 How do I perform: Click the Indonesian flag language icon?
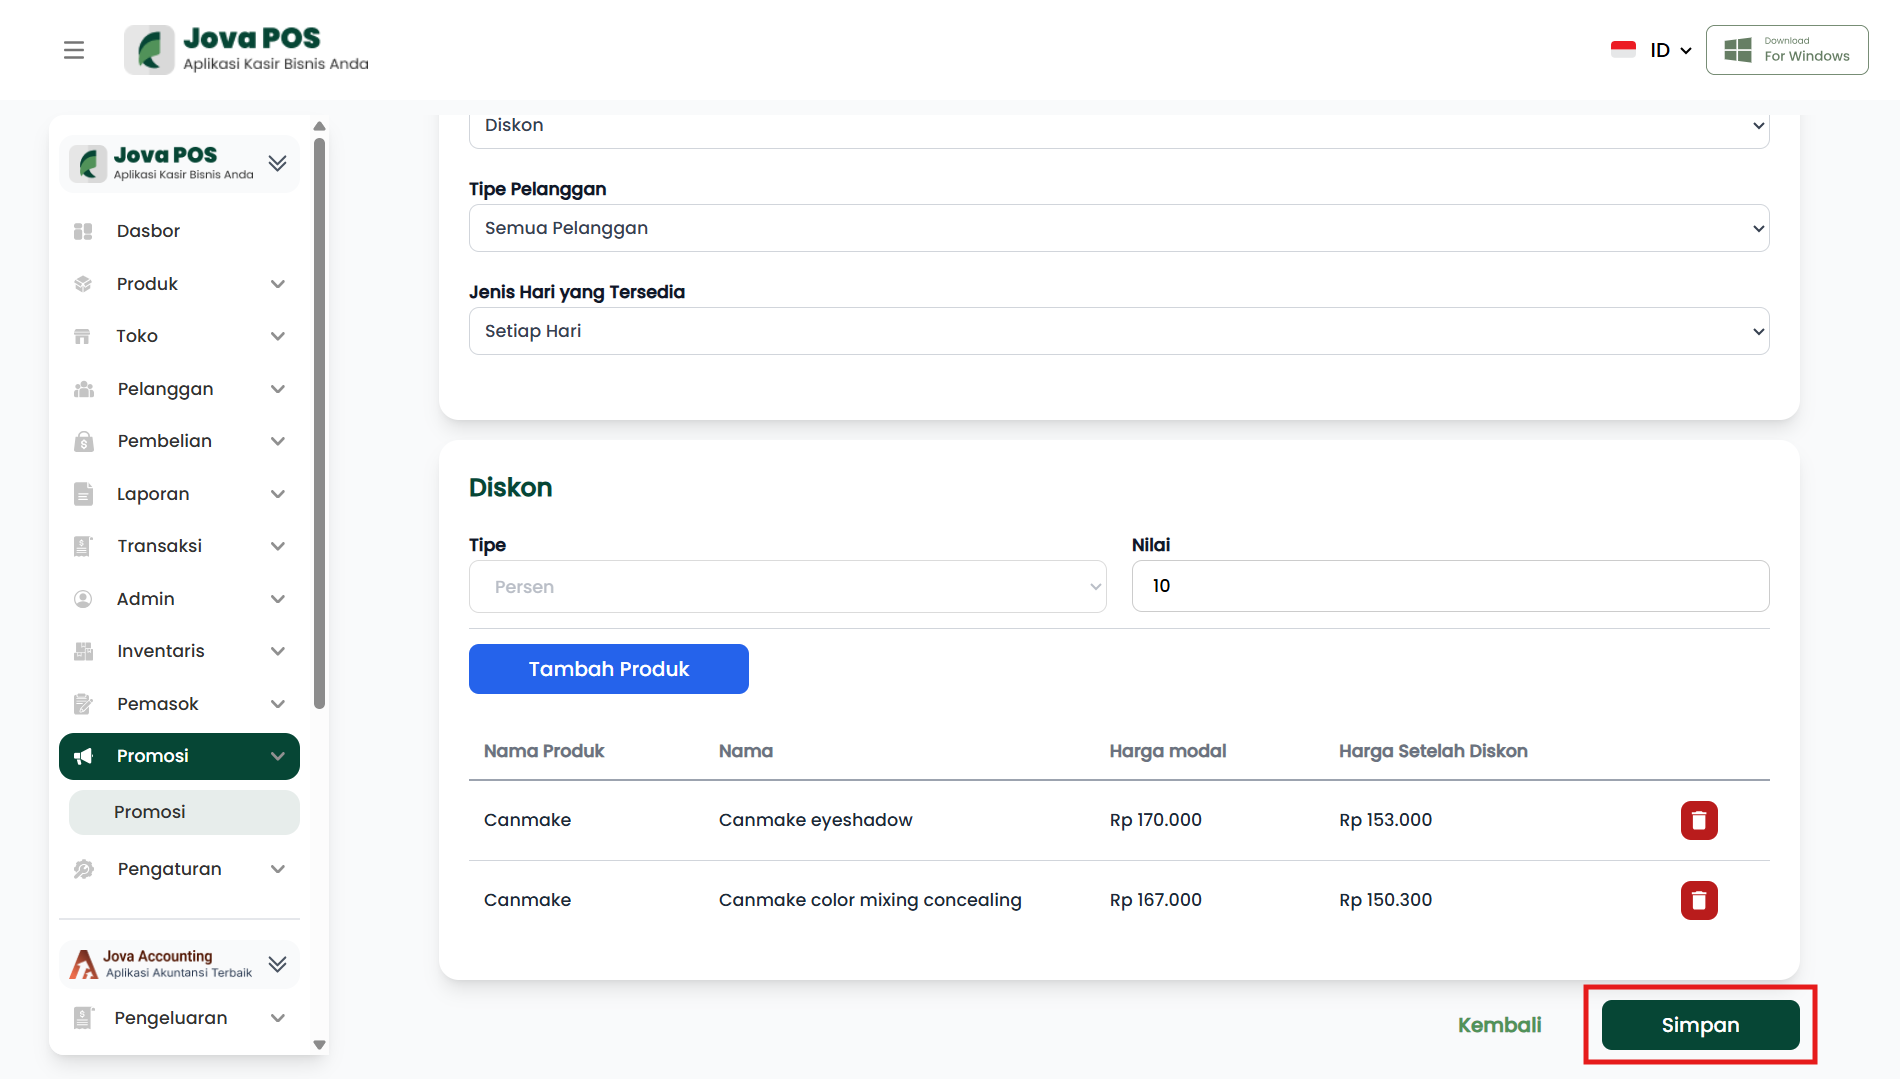1623,50
